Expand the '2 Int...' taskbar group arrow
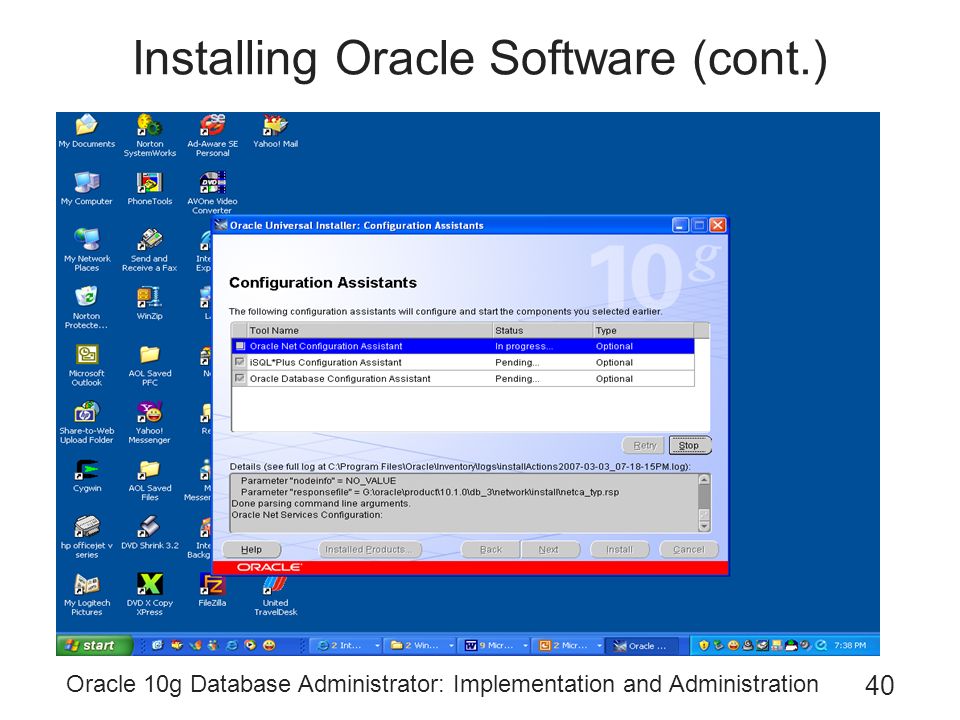960x720 pixels. coord(377,645)
